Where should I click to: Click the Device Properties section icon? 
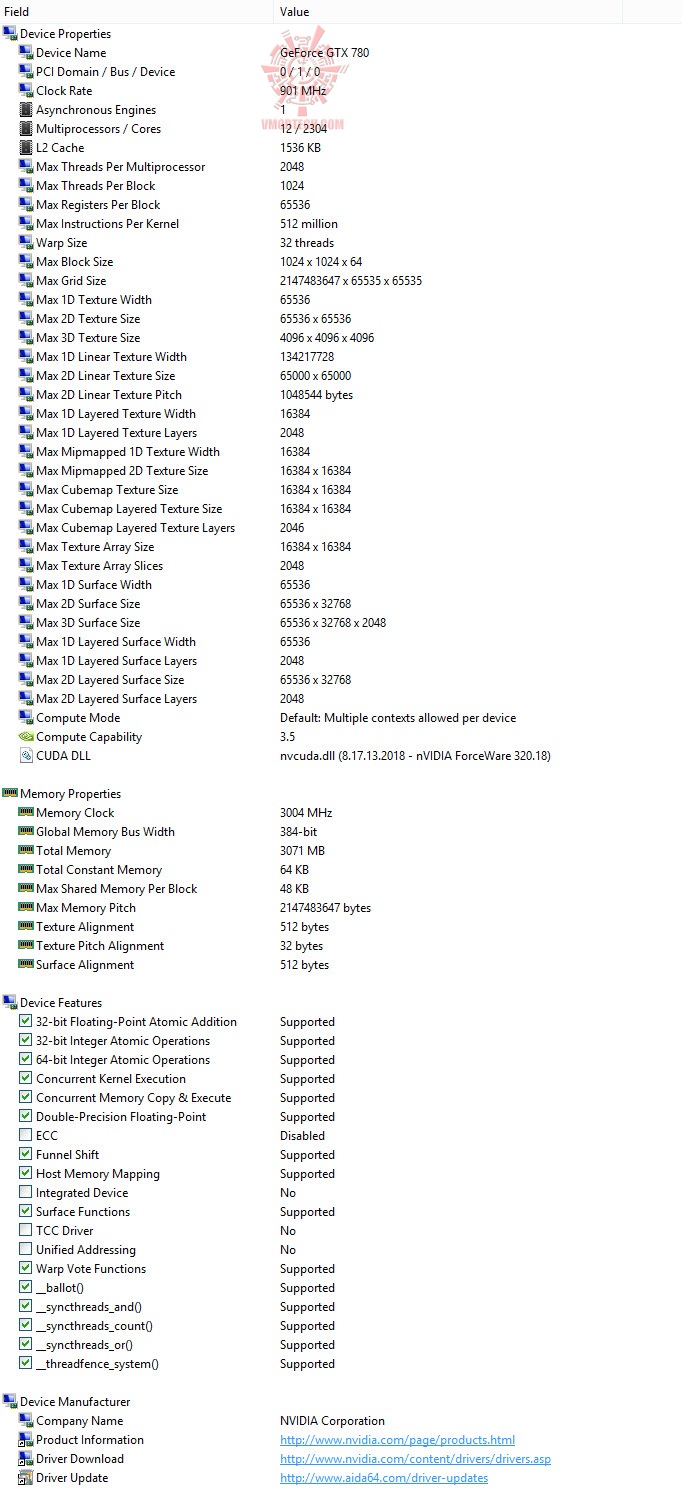click(x=10, y=34)
